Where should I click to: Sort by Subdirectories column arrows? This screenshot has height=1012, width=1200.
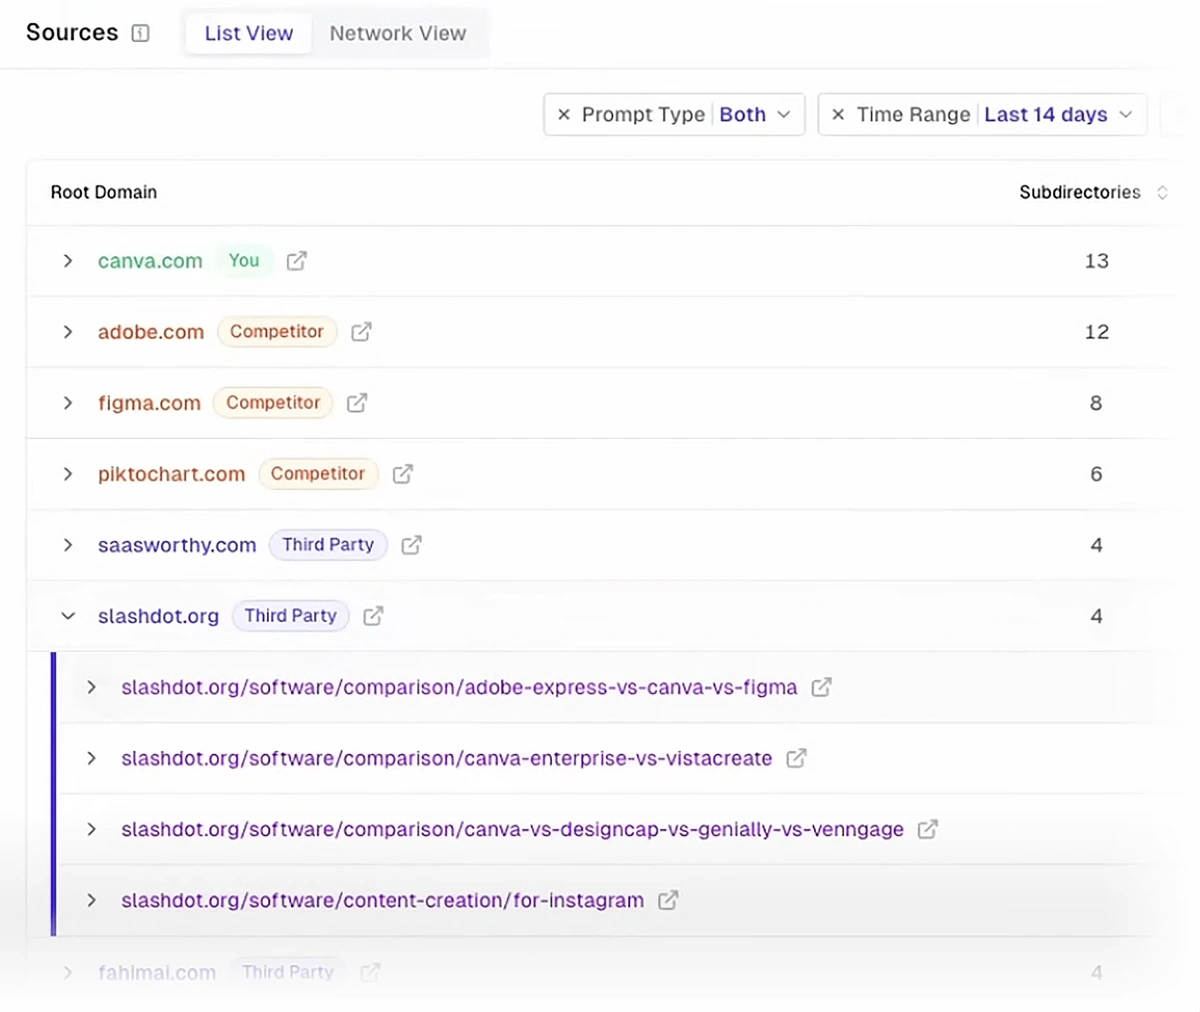[x=1162, y=192]
